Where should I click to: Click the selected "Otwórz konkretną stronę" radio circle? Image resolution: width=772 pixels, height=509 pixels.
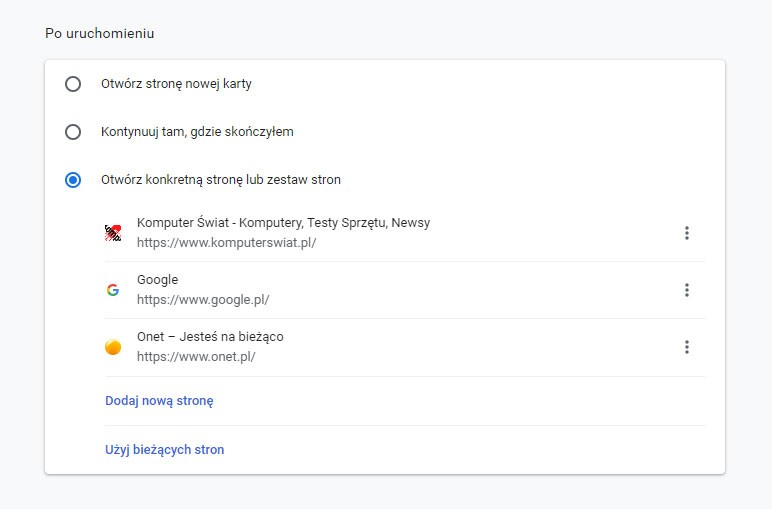pyautogui.click(x=73, y=180)
